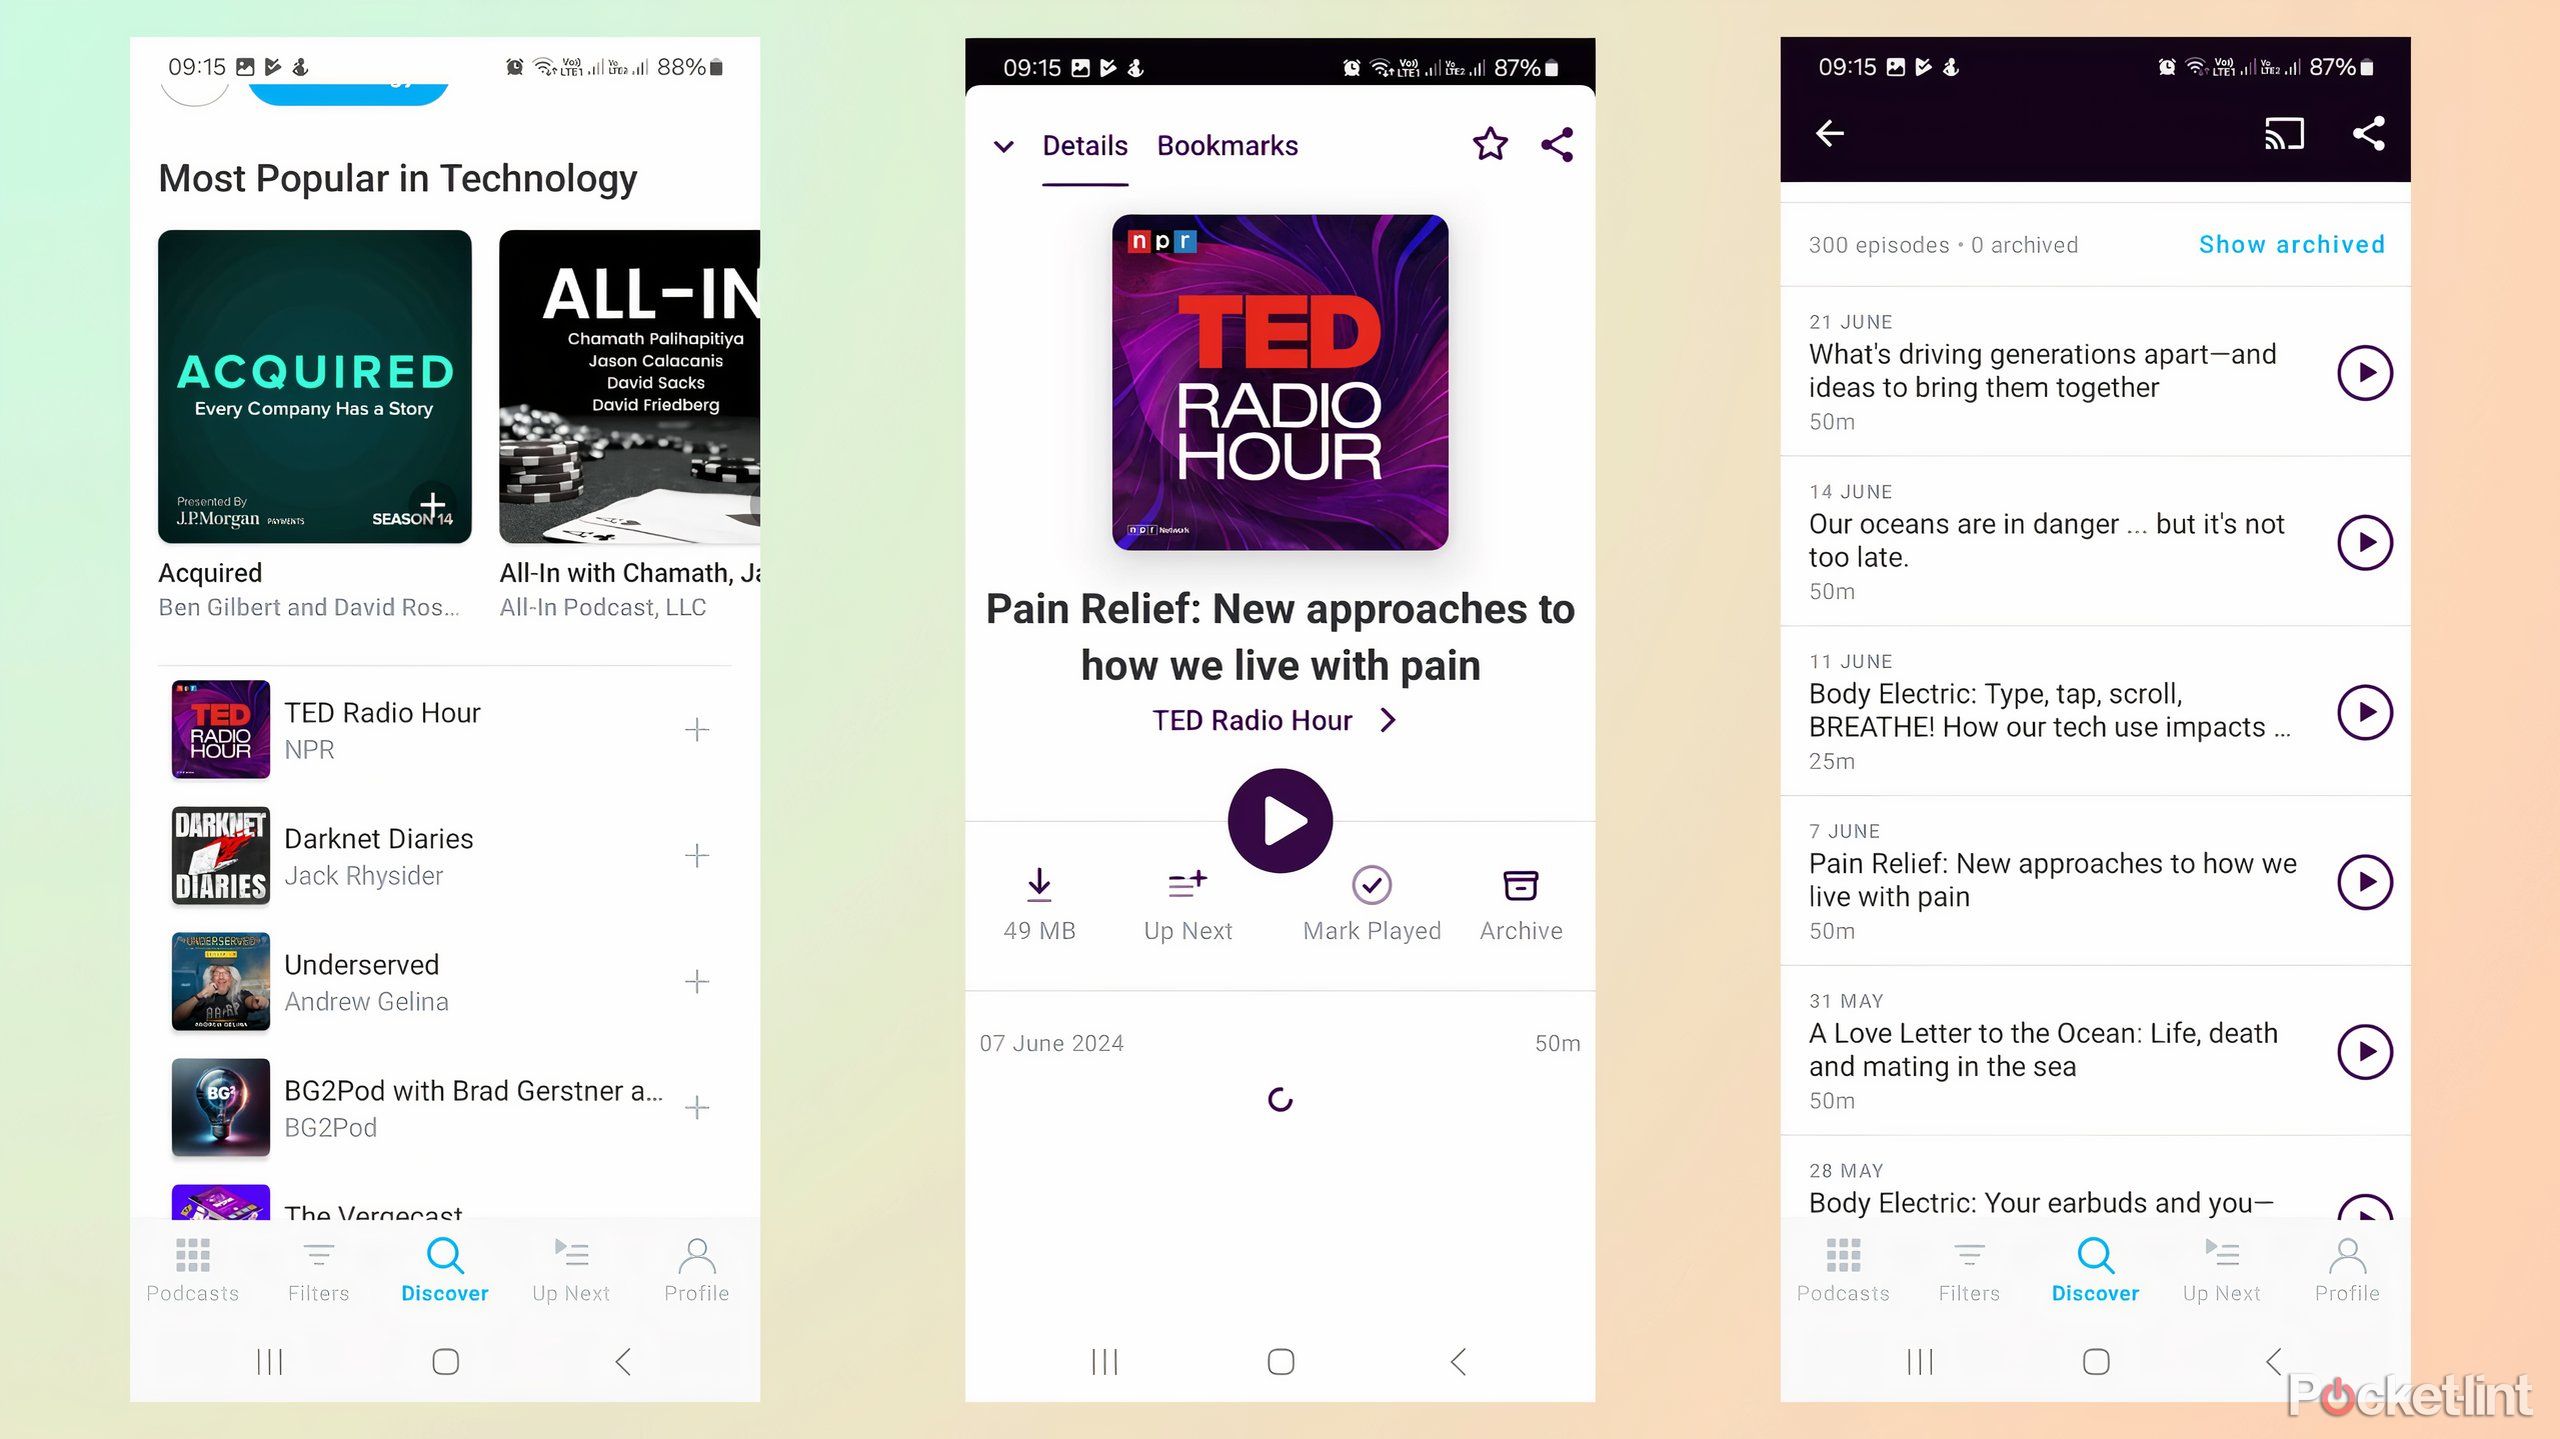The width and height of the screenshot is (2560, 1439).
Task: Toggle add Darknet Diaries to subscriptions
Action: click(698, 855)
